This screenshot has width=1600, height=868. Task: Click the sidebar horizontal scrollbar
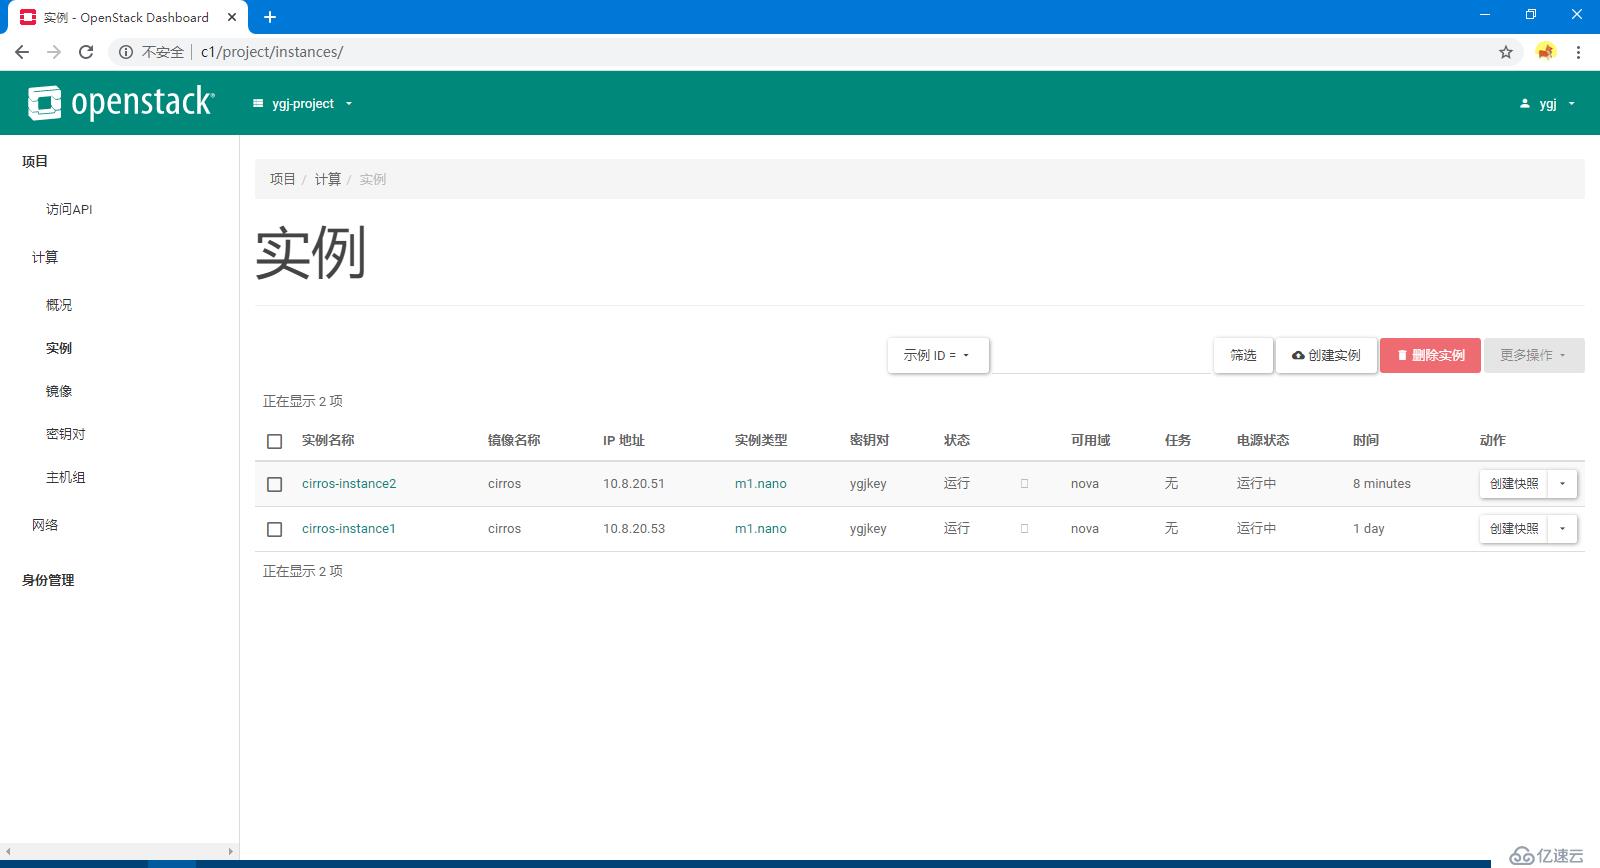point(119,852)
